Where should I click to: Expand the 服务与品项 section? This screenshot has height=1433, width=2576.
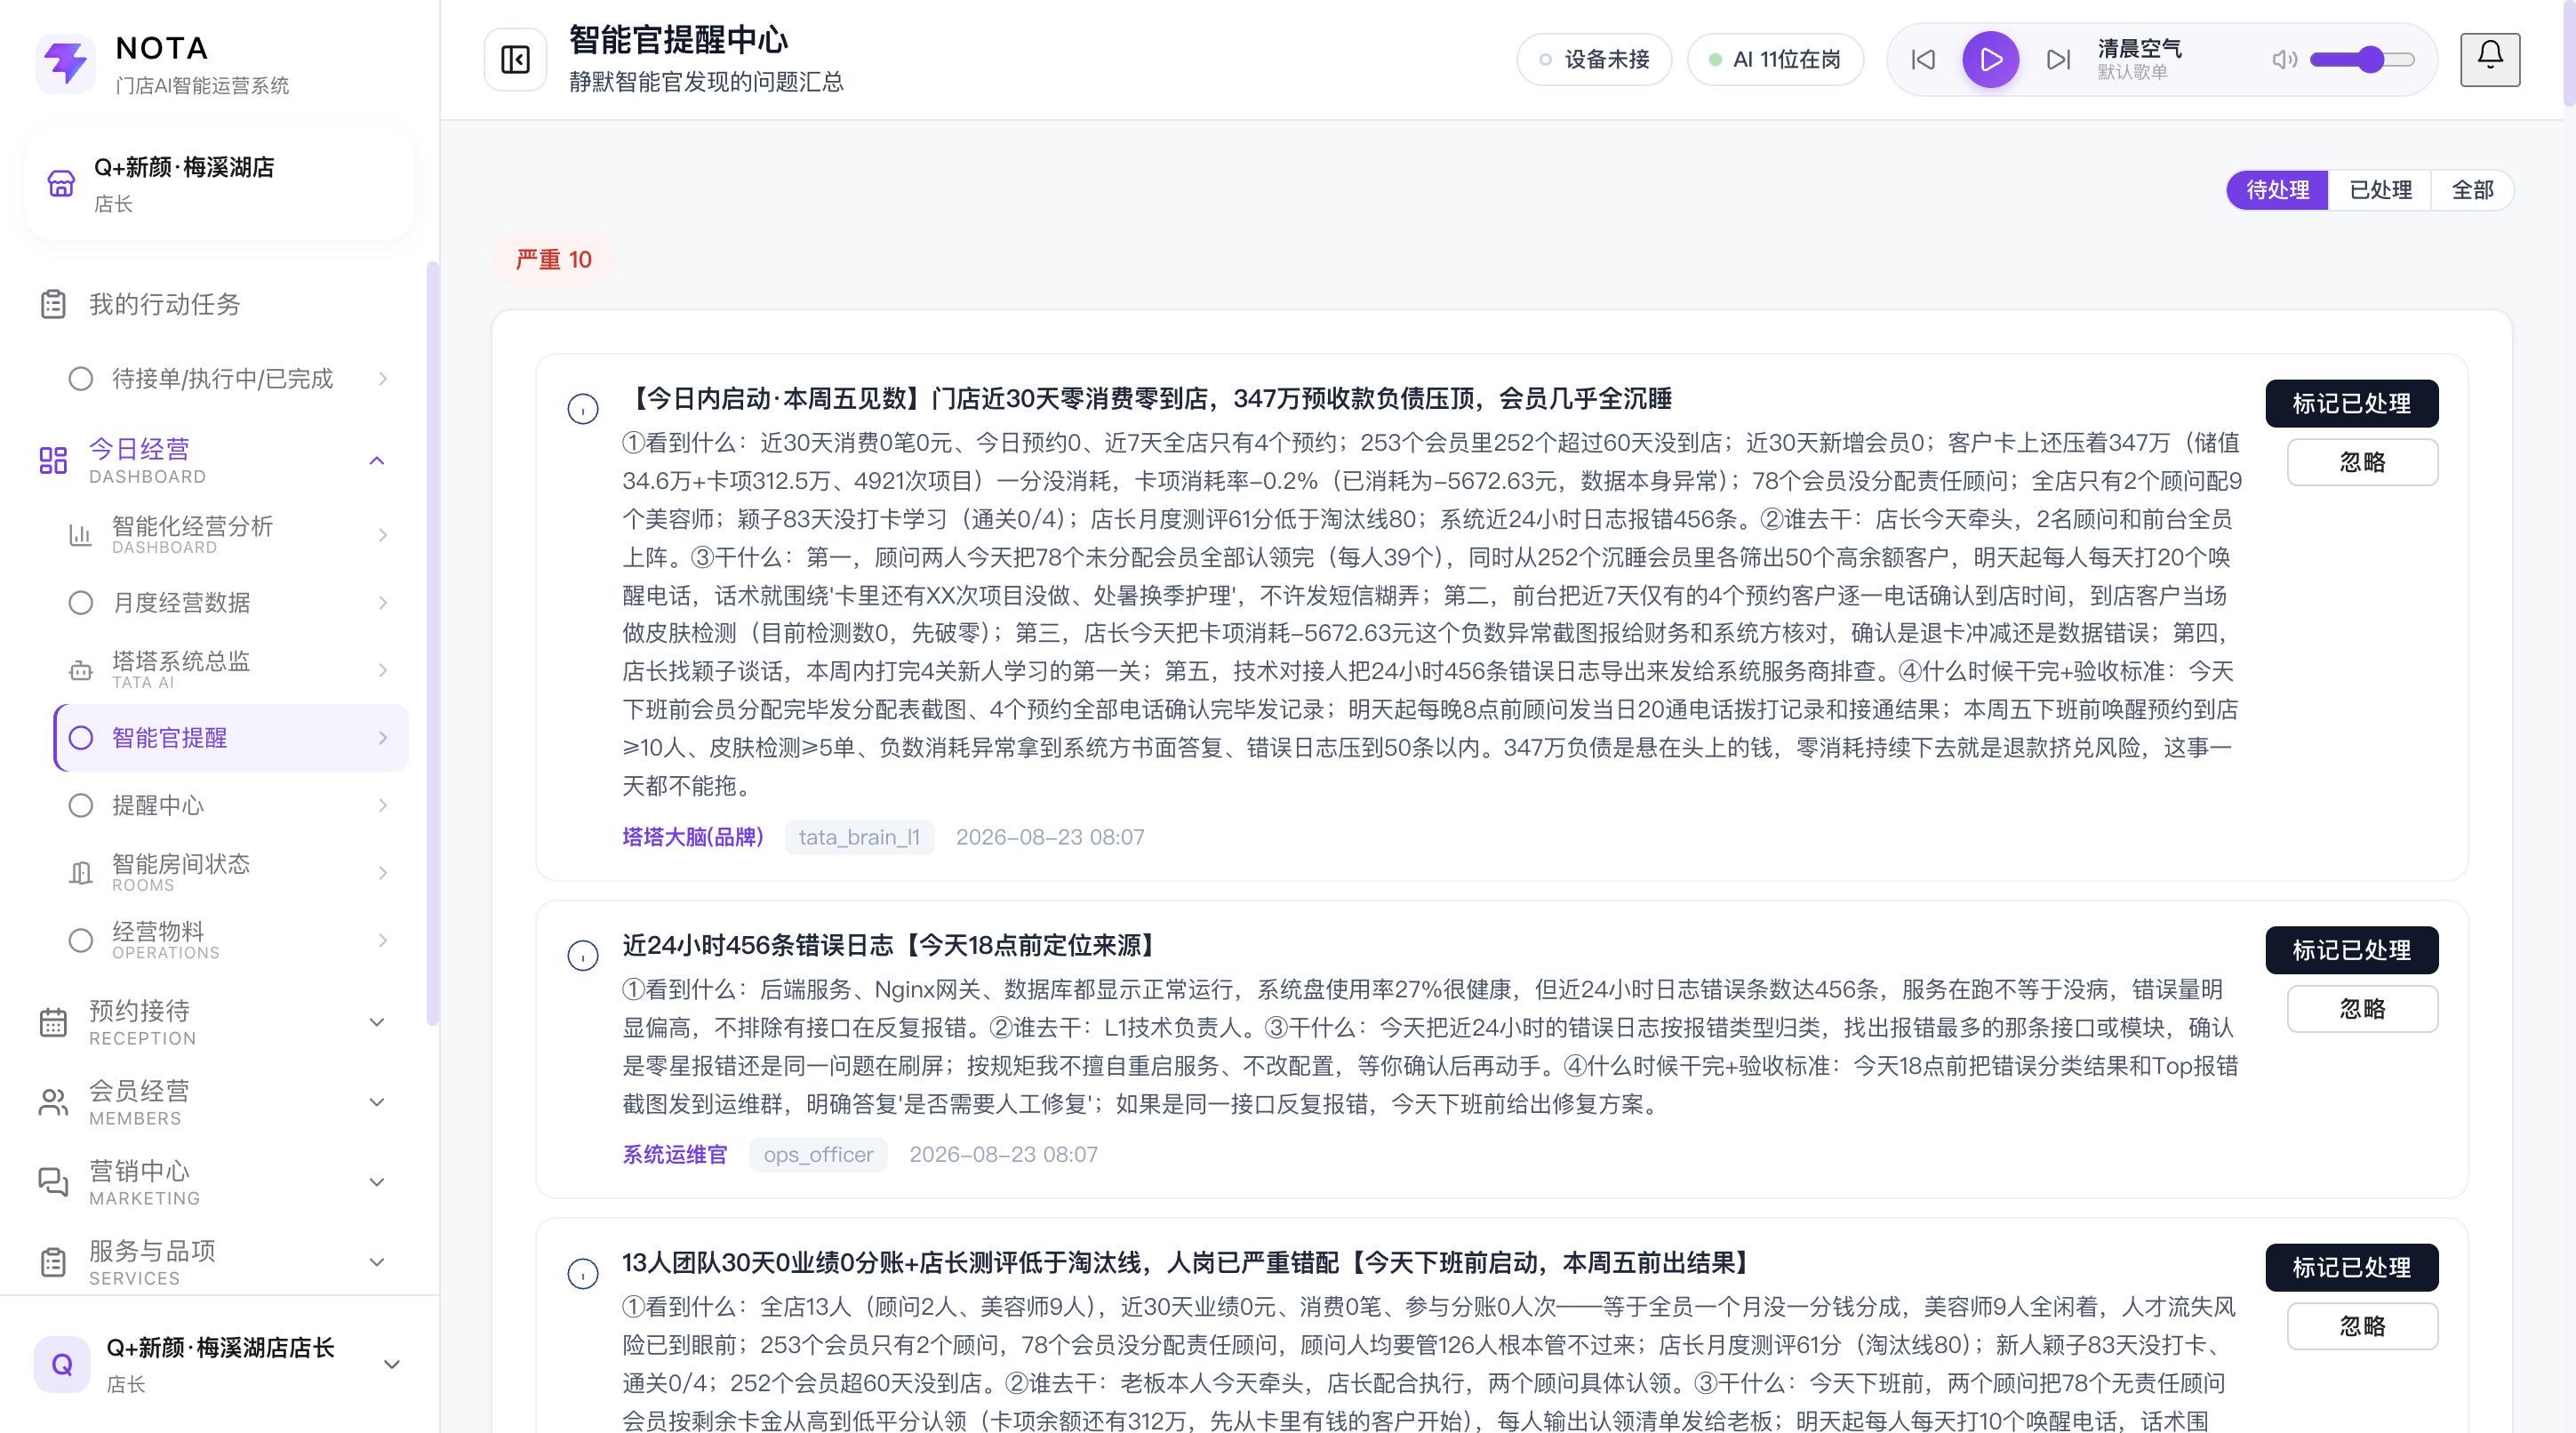point(377,1262)
